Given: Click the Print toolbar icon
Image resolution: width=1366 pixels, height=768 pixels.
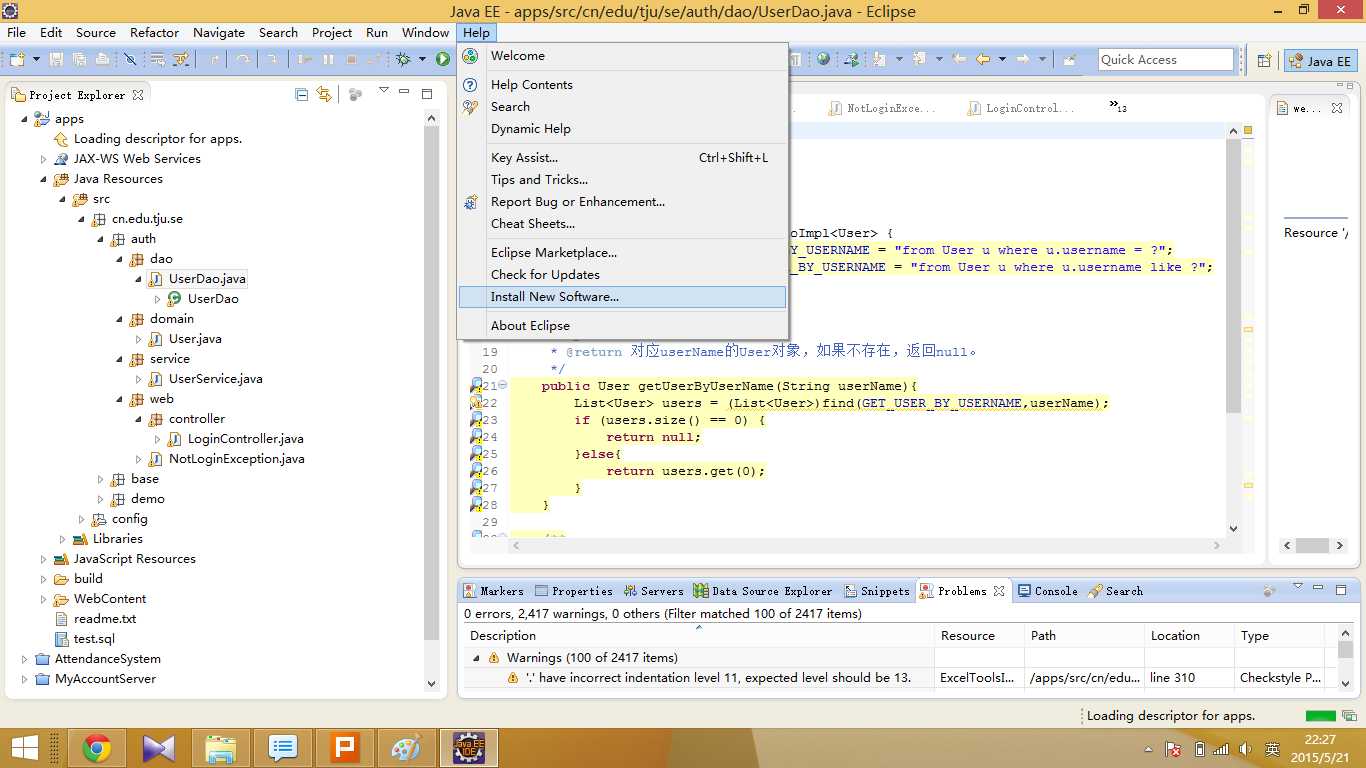Looking at the screenshot, I should pyautogui.click(x=101, y=60).
